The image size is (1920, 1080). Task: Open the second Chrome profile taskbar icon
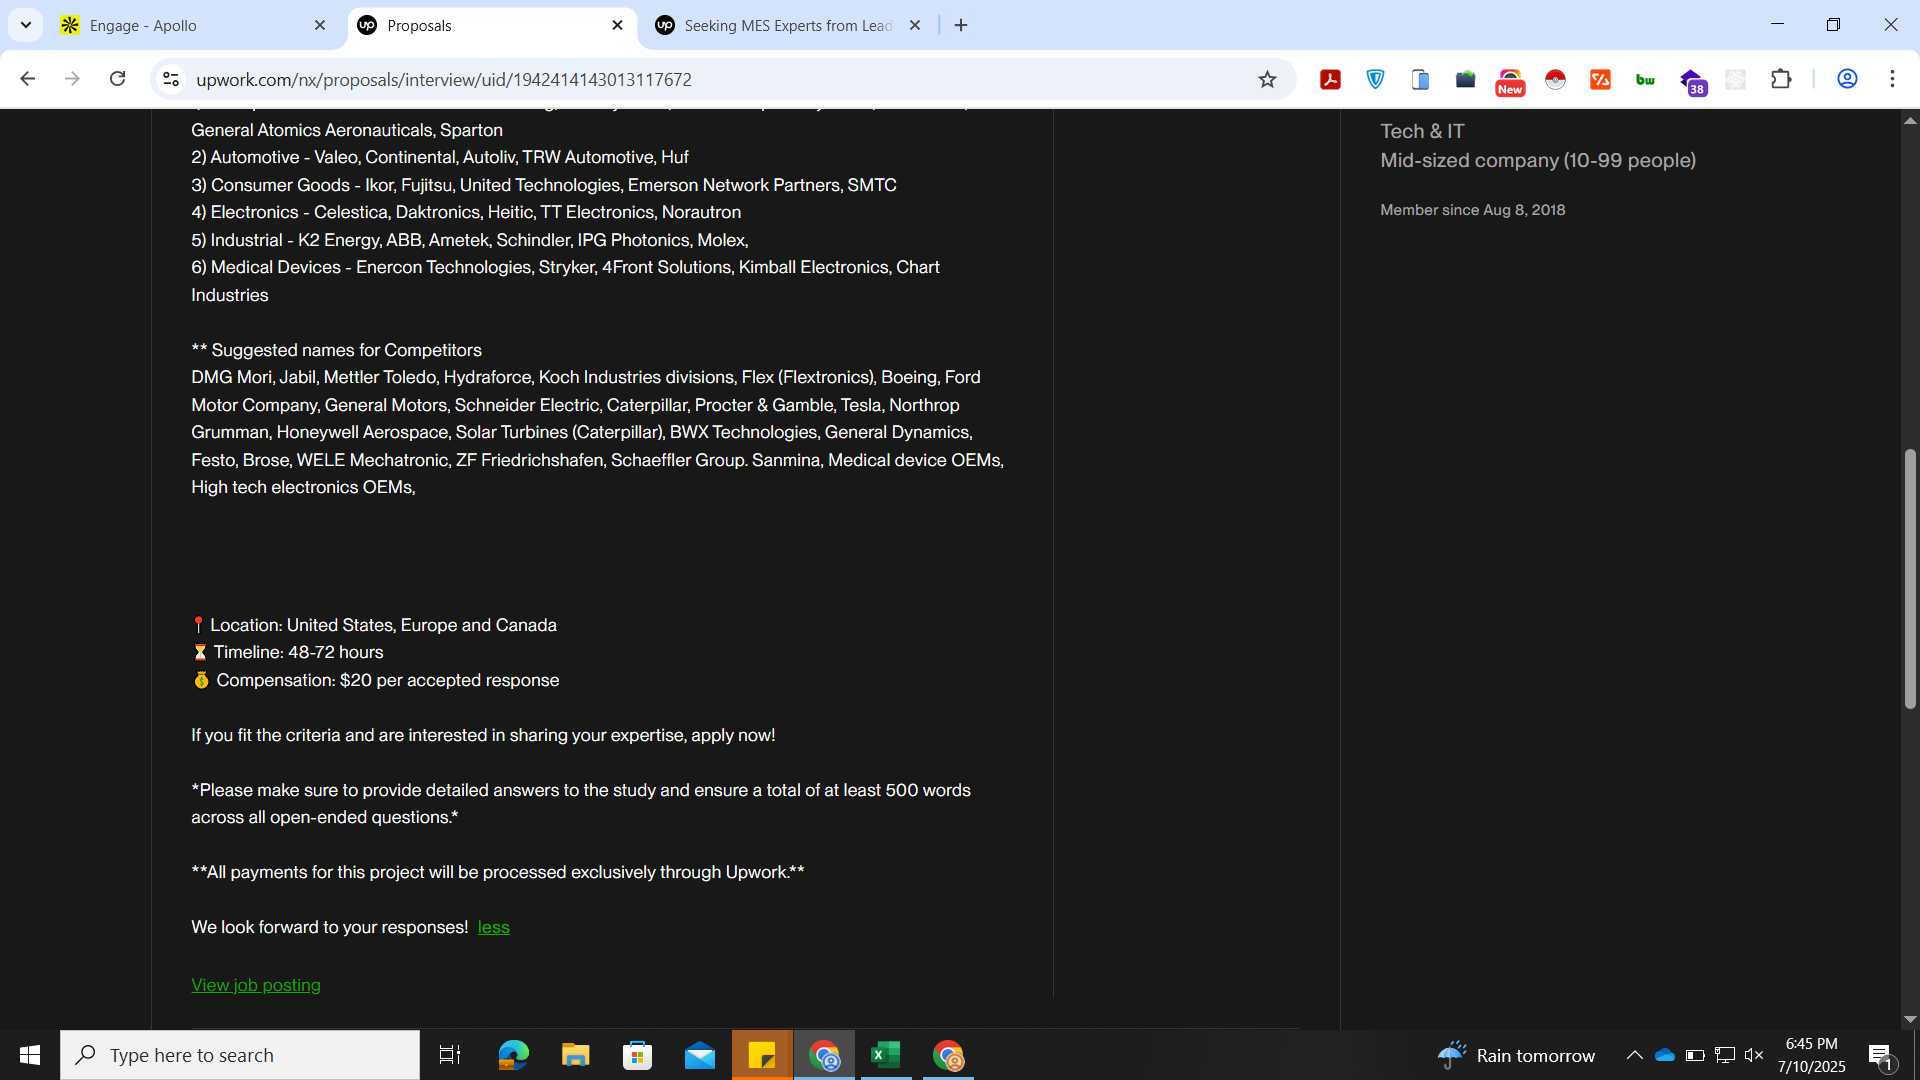[948, 1055]
